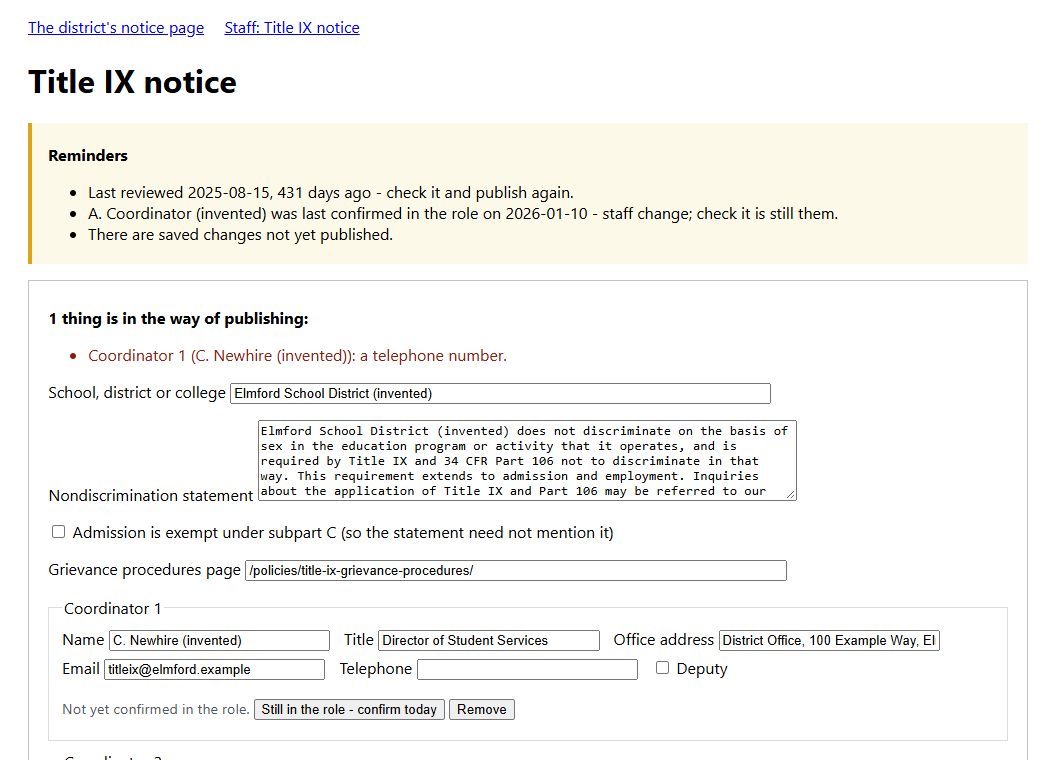Click the Coordinator 1 Title field
1056x760 pixels.
tap(489, 640)
